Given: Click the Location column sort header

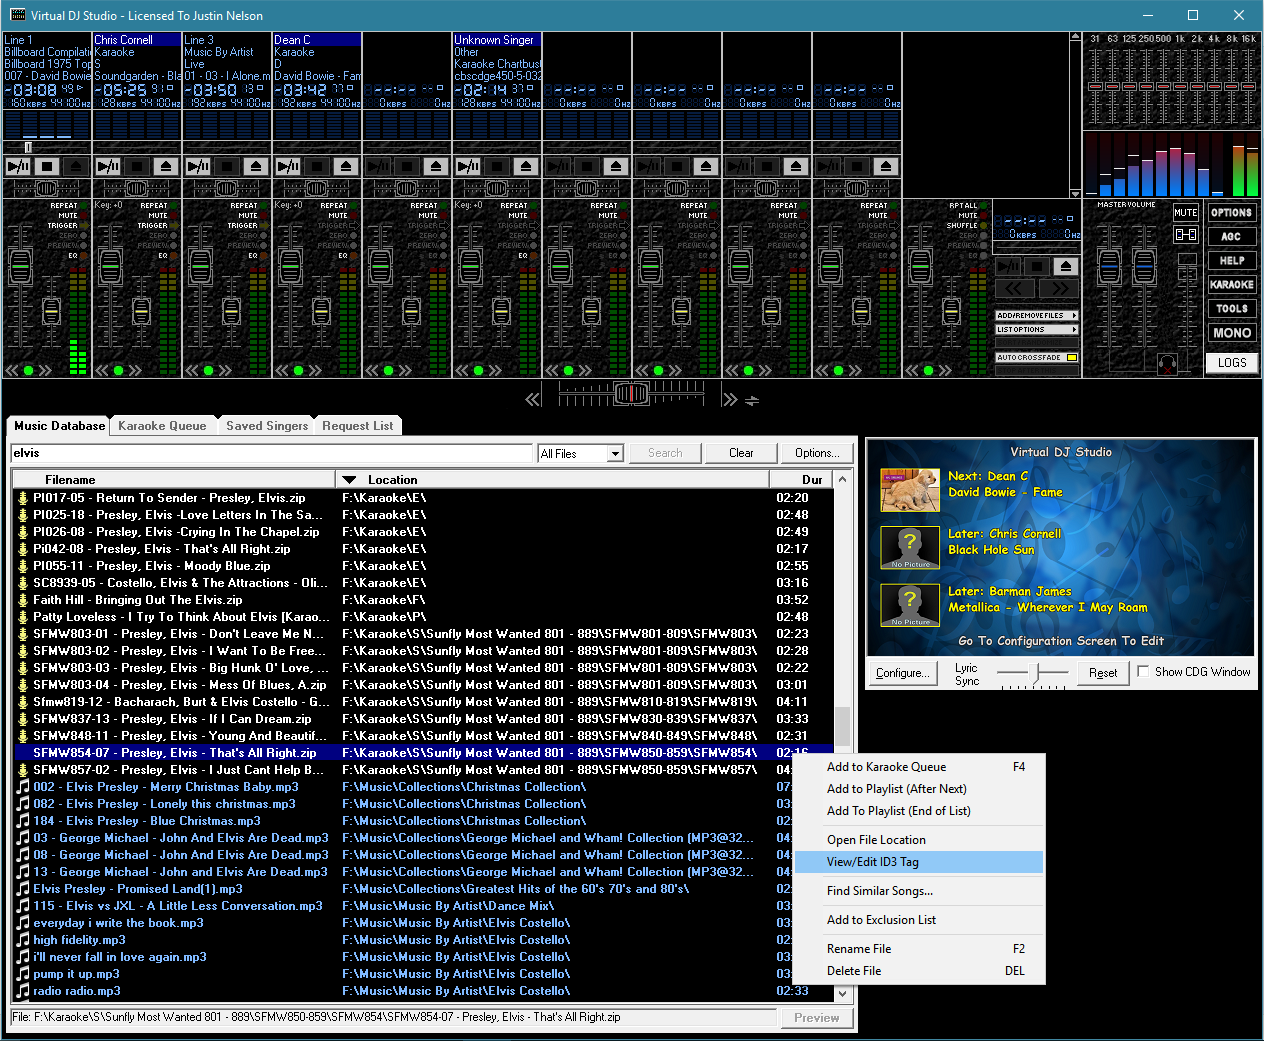Looking at the screenshot, I should (552, 479).
